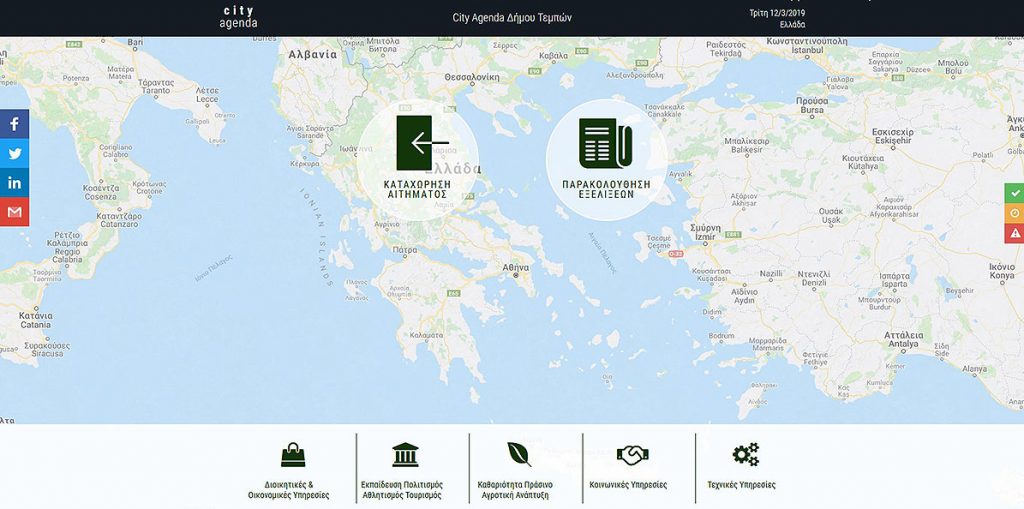1024x509 pixels.
Task: Select the museum building education icon
Action: click(x=405, y=455)
